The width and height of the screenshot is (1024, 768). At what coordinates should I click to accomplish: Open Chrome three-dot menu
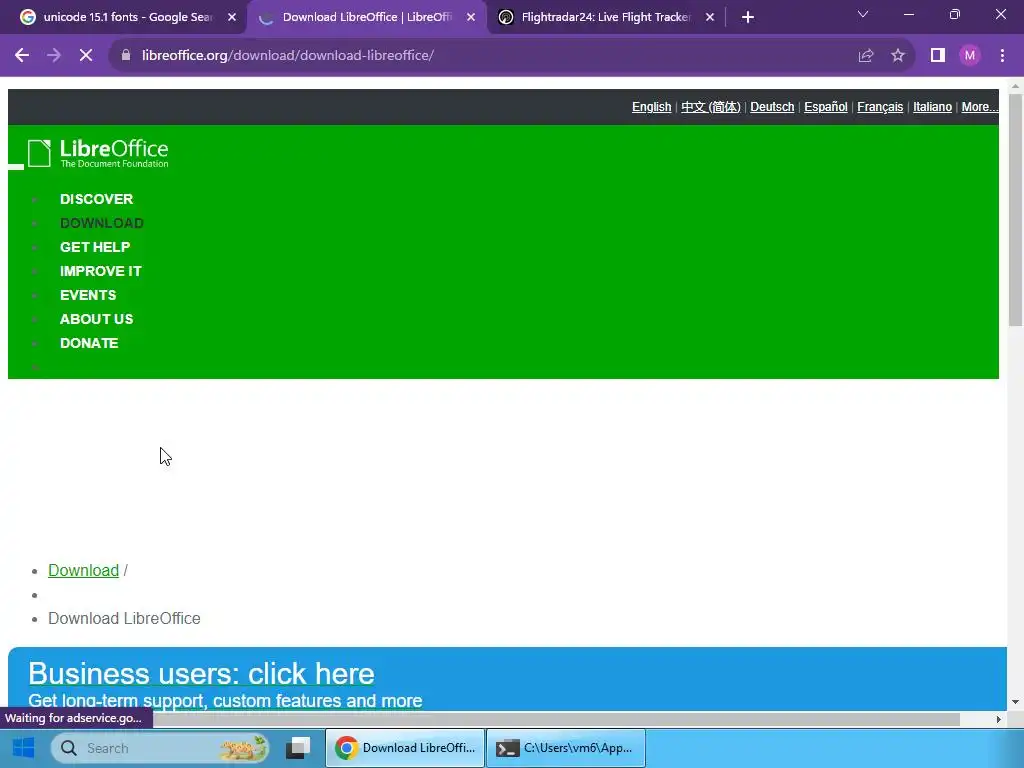(1002, 56)
